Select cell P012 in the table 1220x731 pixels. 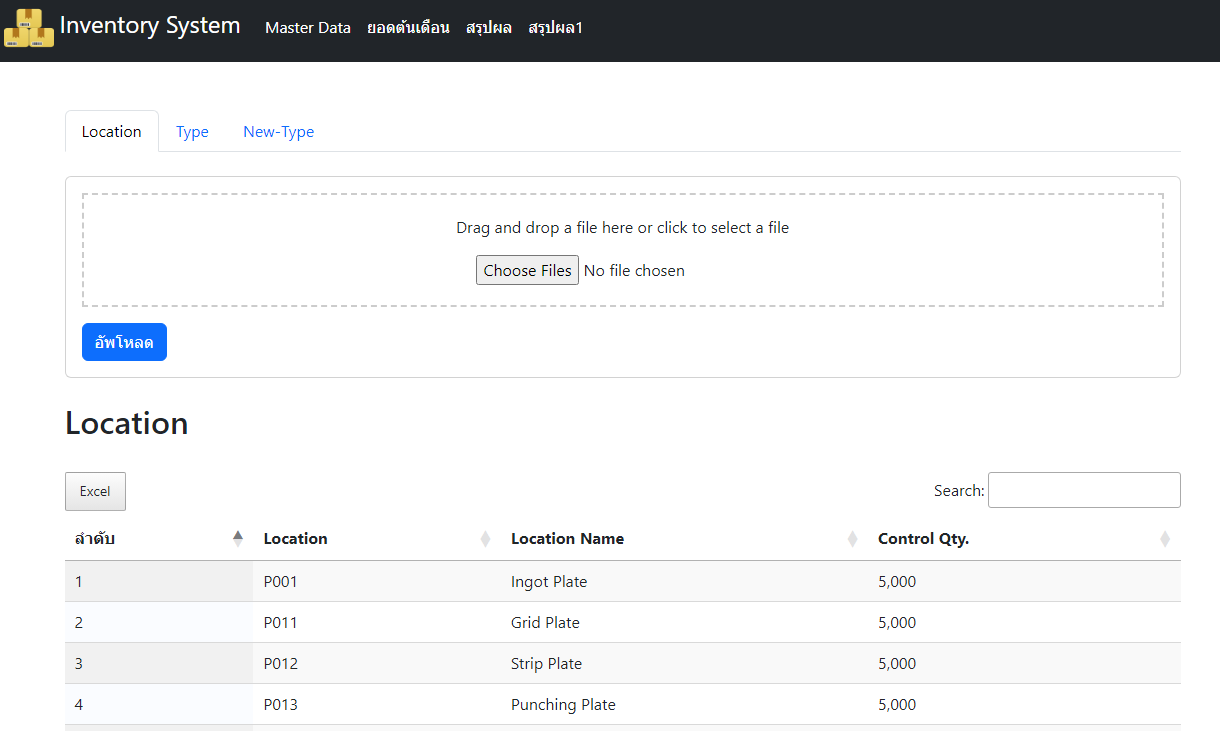coord(281,664)
